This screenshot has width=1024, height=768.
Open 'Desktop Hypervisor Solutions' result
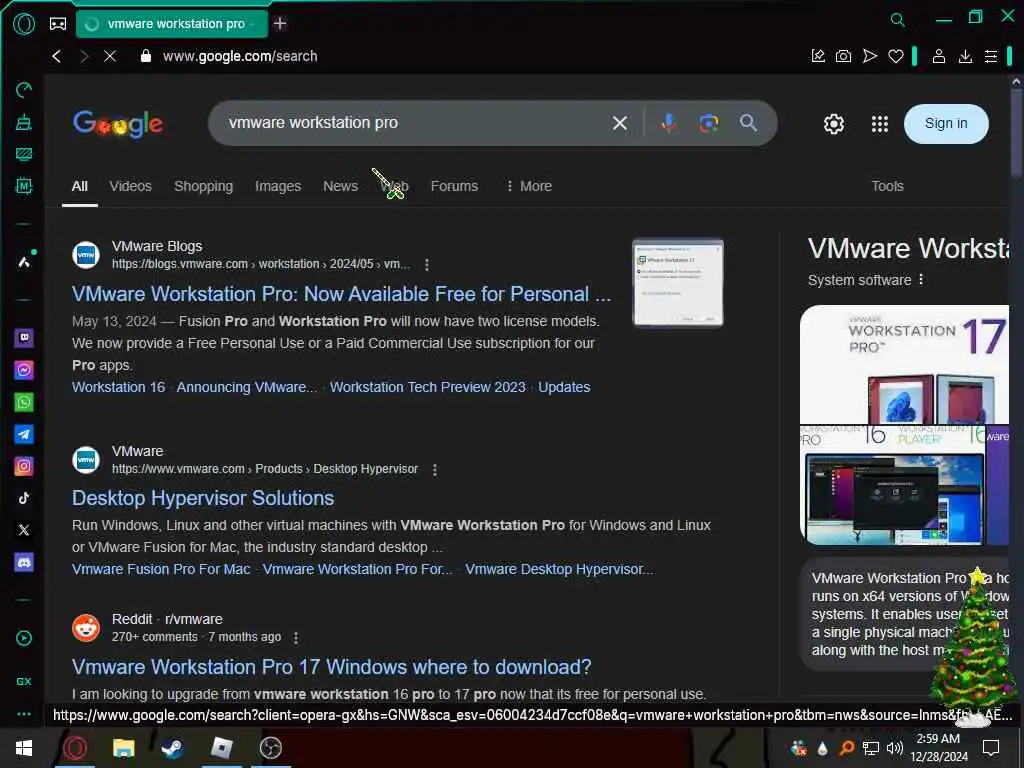click(202, 498)
